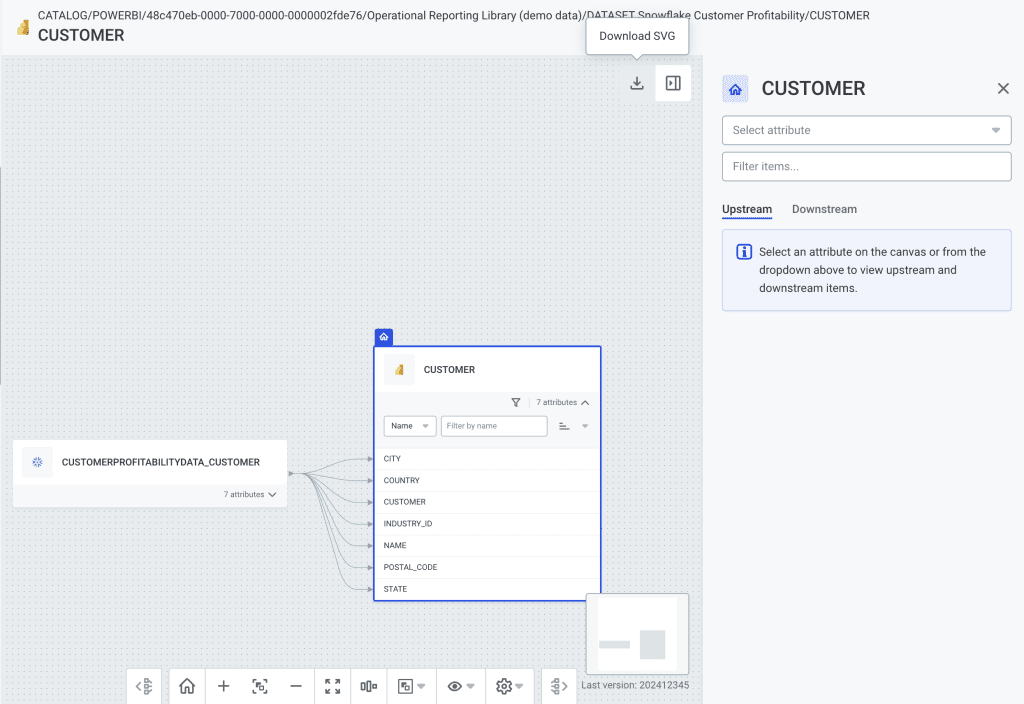Click the zoom in plus button
The image size is (1024, 704).
pyautogui.click(x=223, y=686)
